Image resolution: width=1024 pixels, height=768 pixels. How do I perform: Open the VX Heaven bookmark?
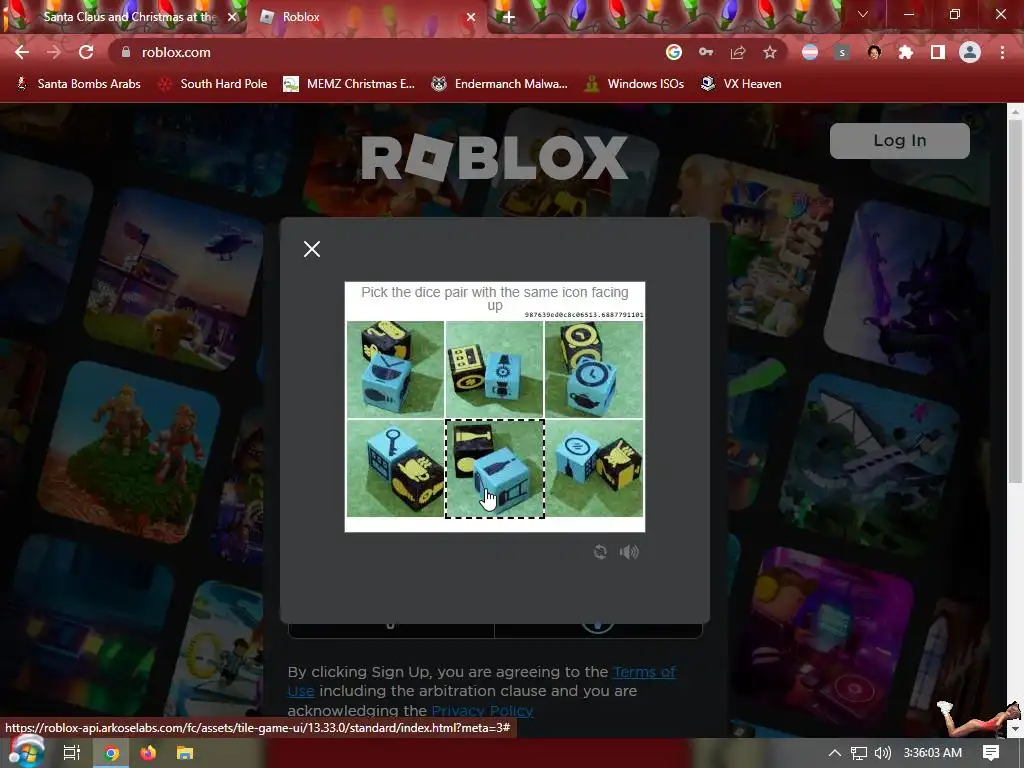(x=741, y=84)
